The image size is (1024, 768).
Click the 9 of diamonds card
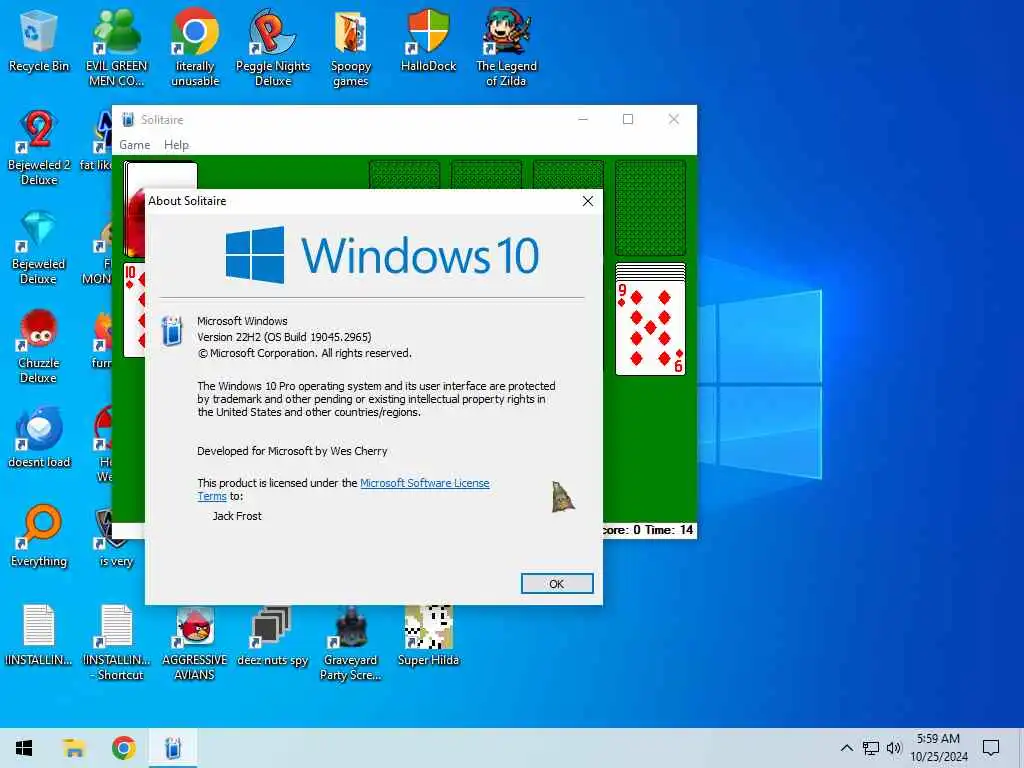(x=650, y=326)
